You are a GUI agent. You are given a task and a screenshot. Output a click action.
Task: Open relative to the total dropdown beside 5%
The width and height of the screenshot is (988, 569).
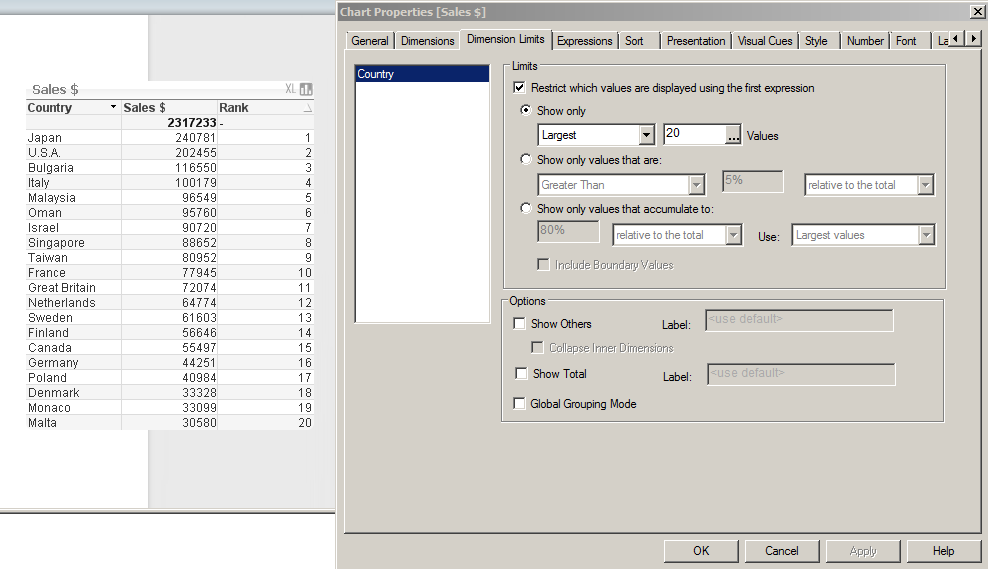pos(926,185)
